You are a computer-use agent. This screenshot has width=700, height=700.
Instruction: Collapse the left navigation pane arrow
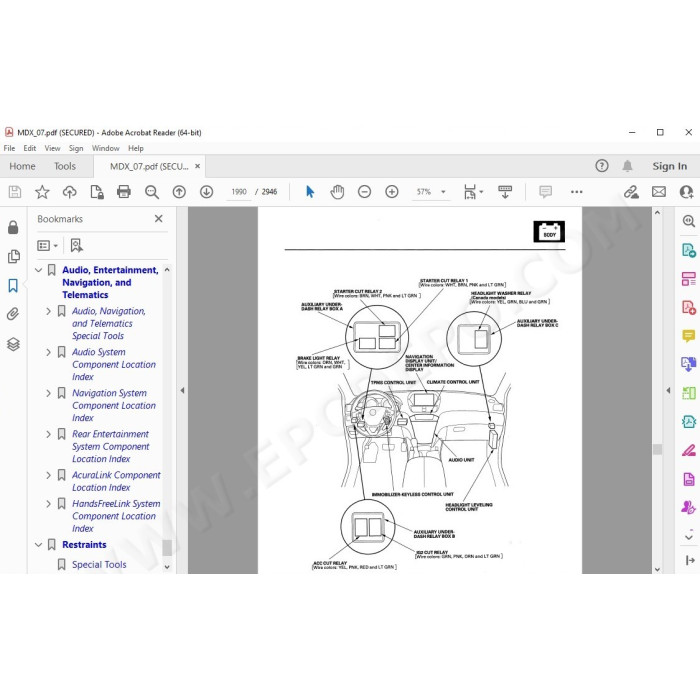pos(182,391)
